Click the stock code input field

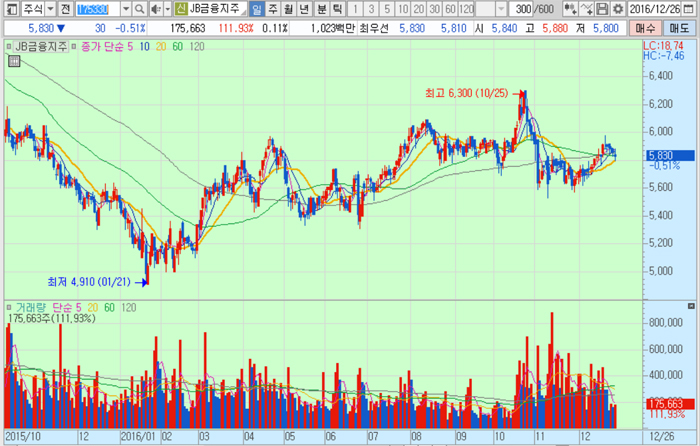[x=96, y=9]
